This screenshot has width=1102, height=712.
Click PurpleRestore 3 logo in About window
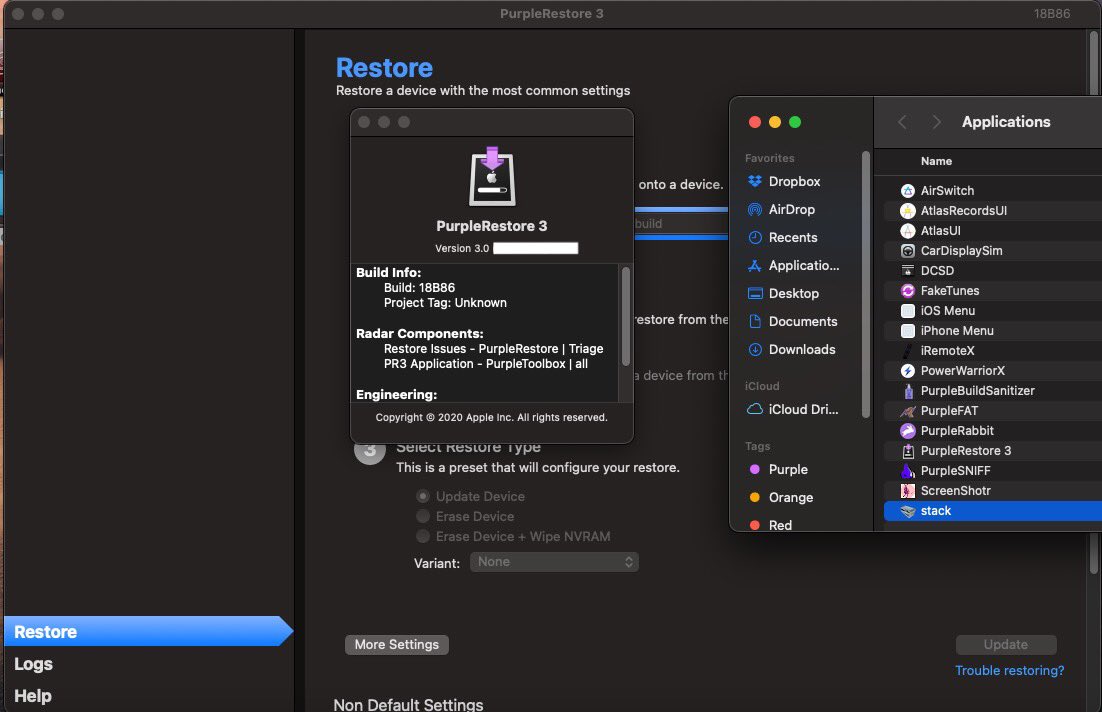(492, 176)
